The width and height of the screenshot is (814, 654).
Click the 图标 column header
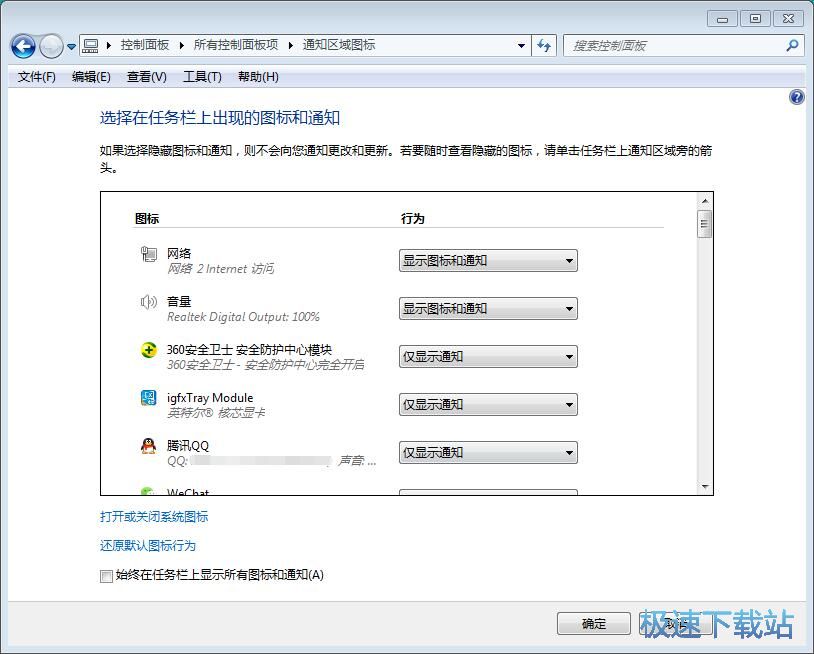tap(147, 219)
